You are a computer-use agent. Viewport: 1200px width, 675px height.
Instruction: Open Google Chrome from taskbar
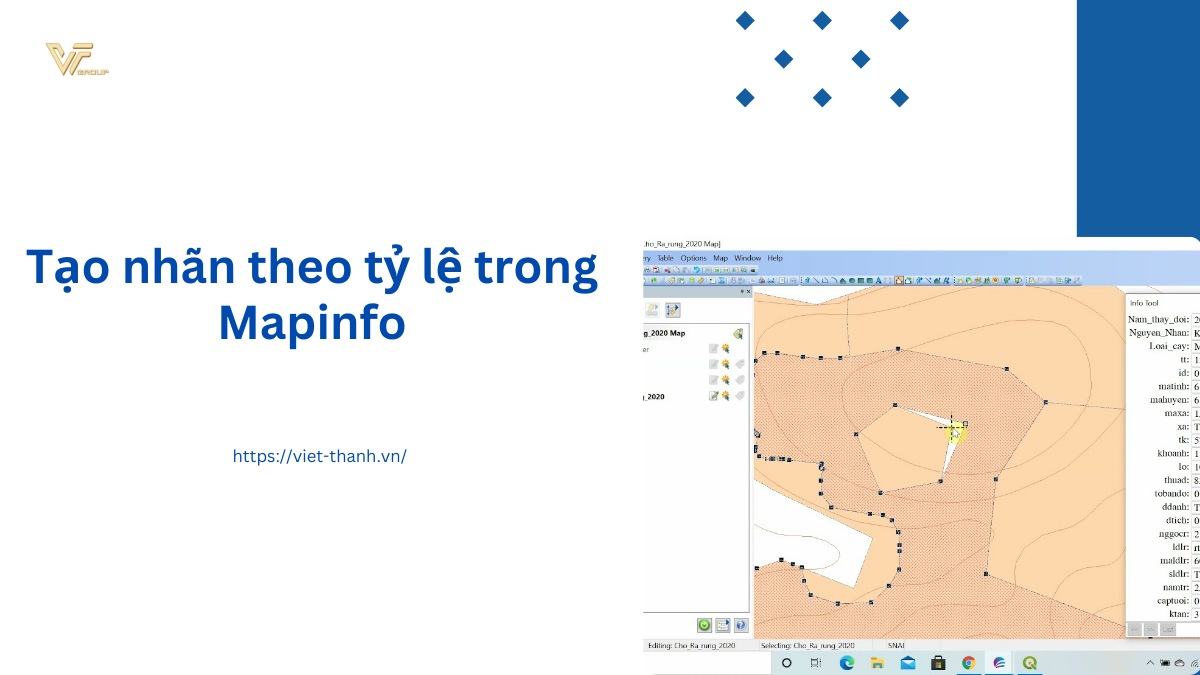(968, 663)
